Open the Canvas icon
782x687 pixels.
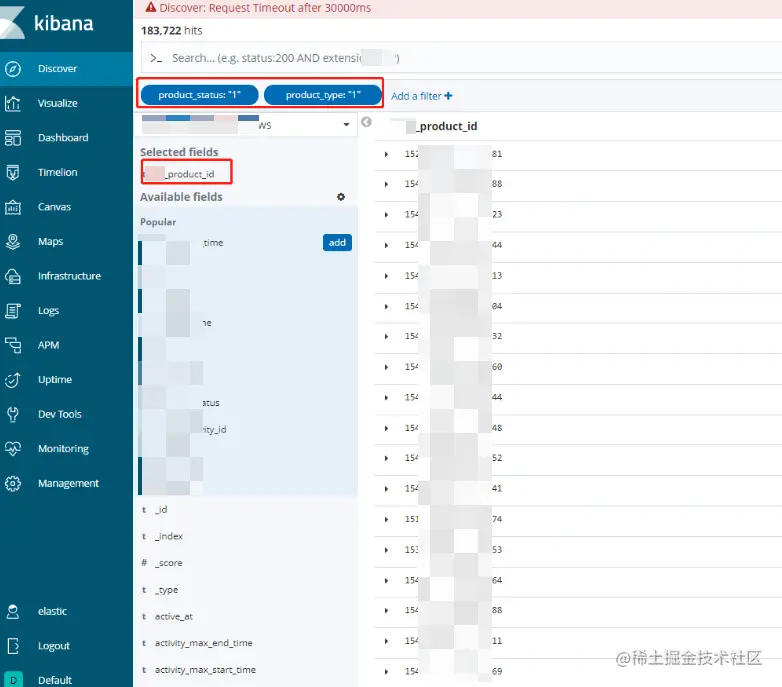click(x=12, y=207)
